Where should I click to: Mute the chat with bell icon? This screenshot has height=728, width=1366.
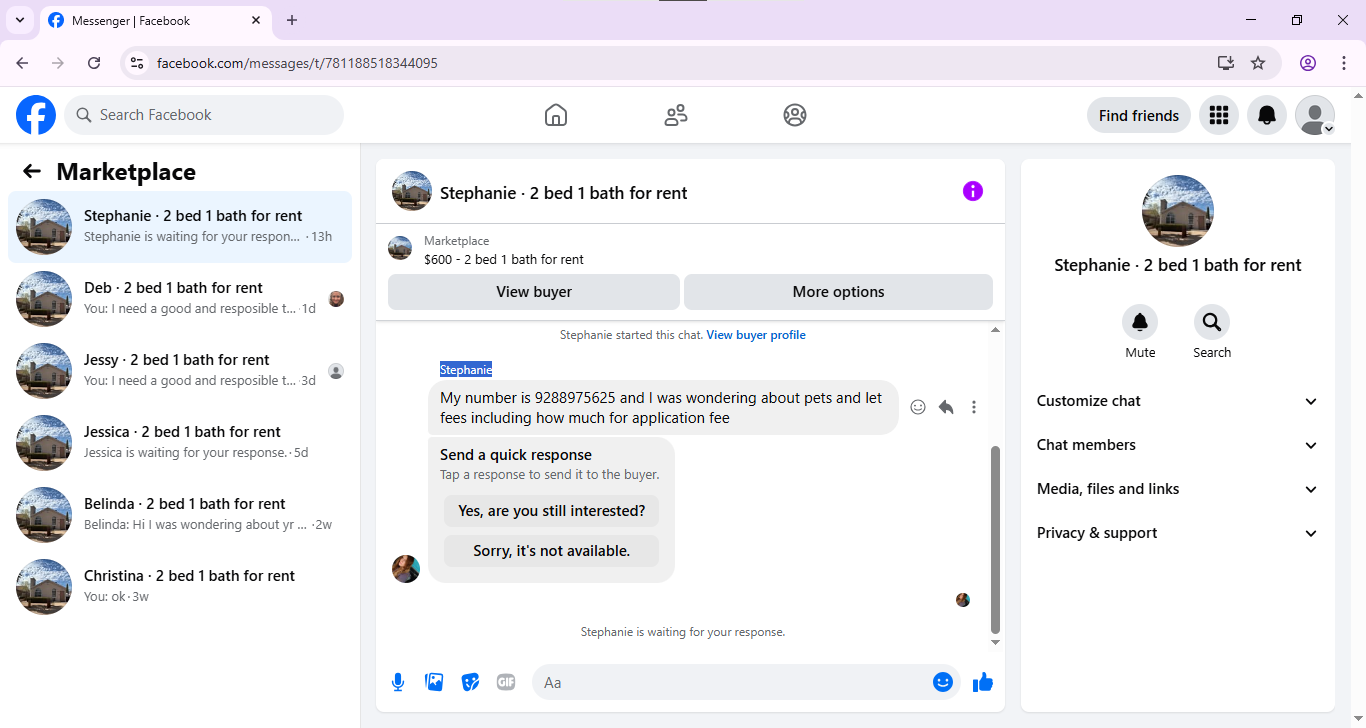tap(1140, 322)
